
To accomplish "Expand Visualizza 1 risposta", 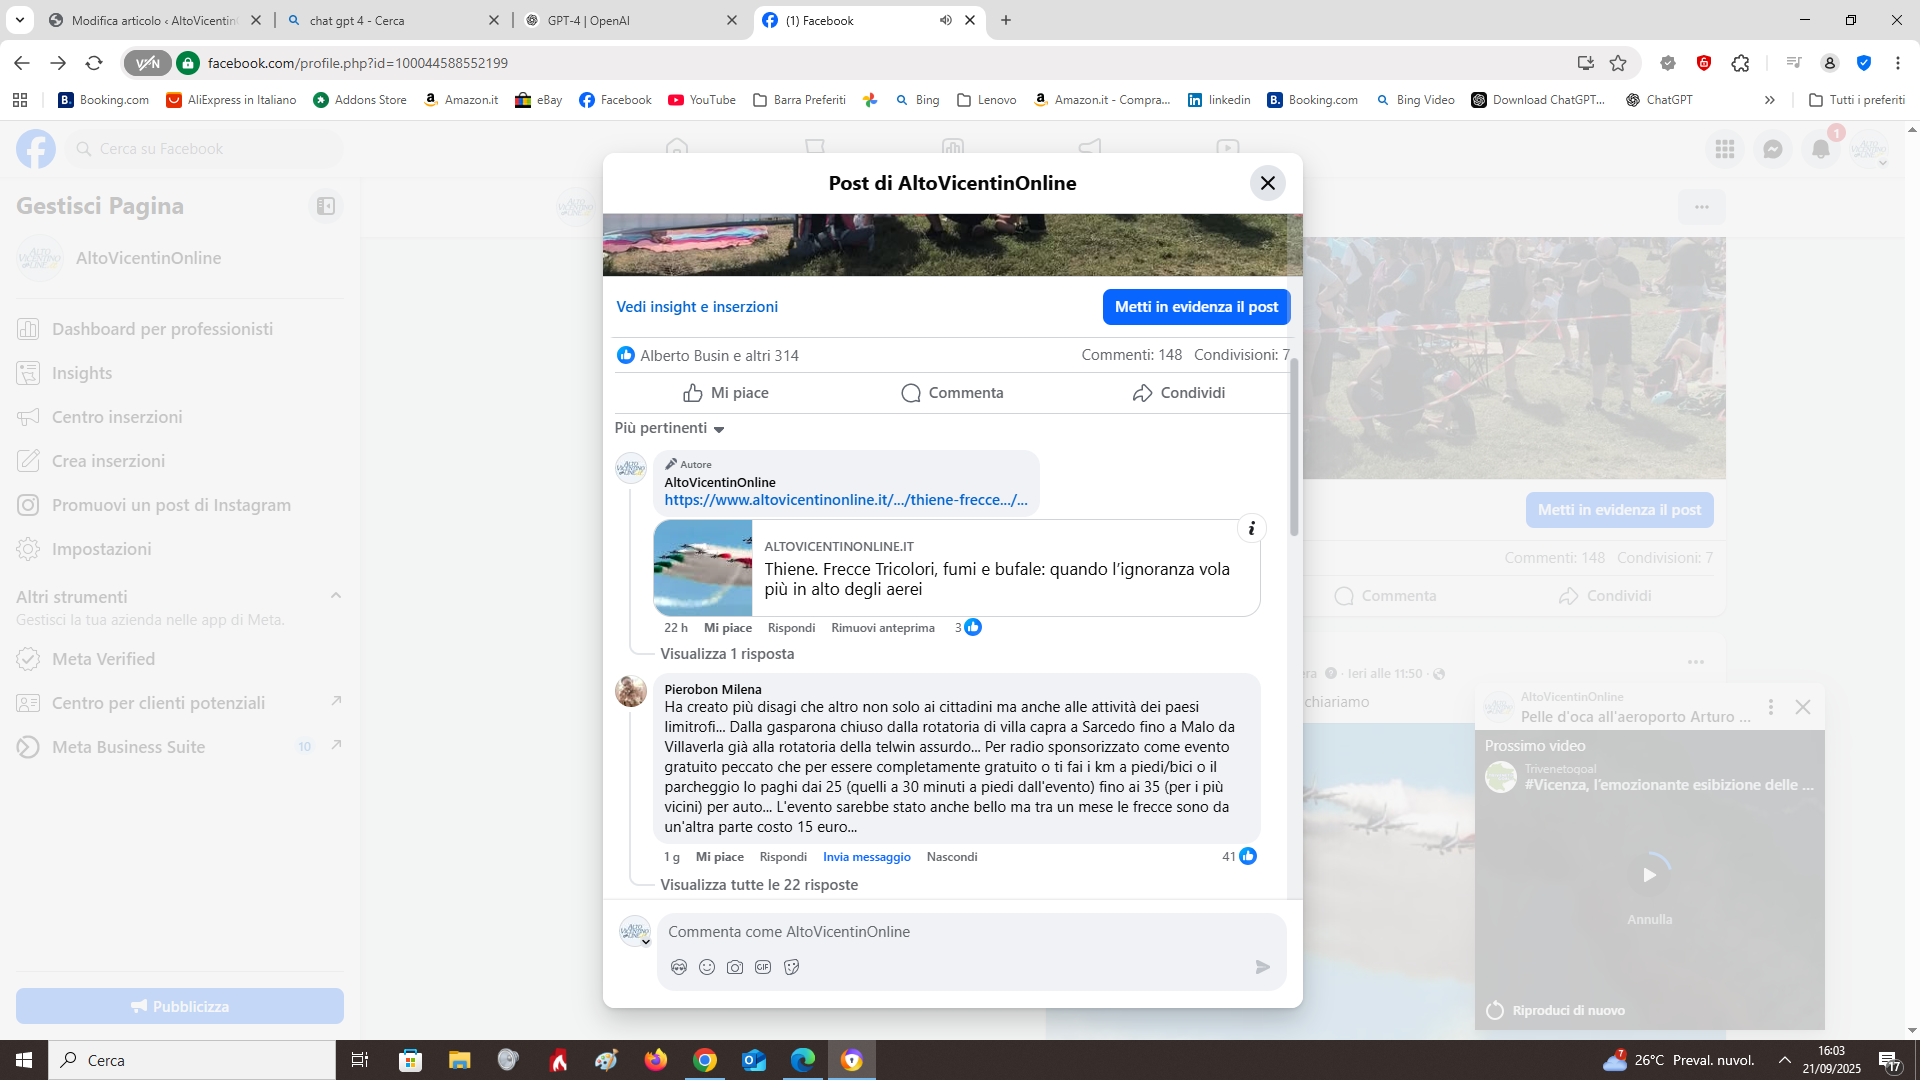I will coord(727,654).
